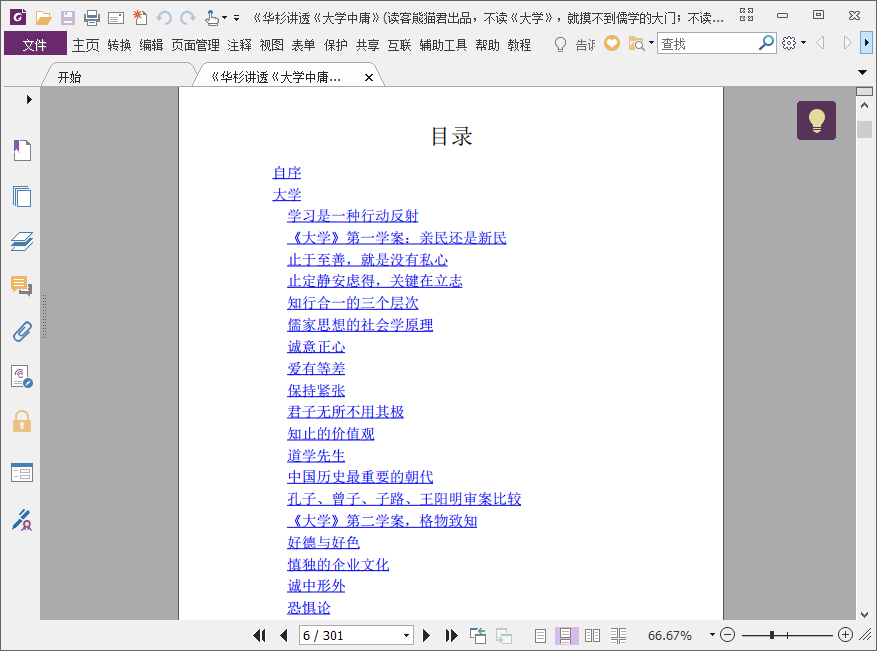Open the certificate pen panel in the sidebar
Image resolution: width=877 pixels, height=651 pixels.
(22, 520)
